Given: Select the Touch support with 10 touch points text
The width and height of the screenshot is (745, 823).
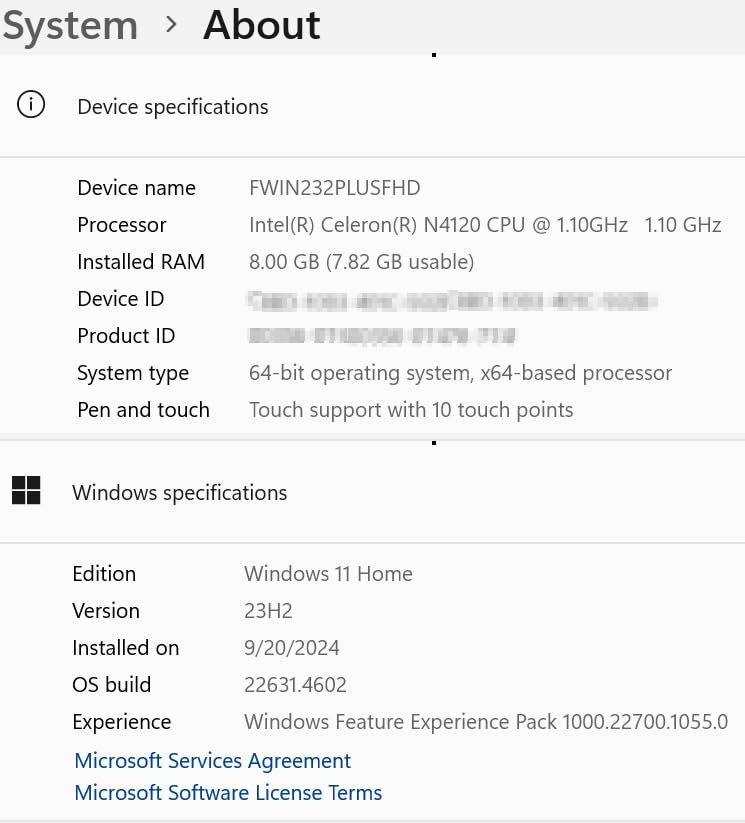Looking at the screenshot, I should point(411,410).
